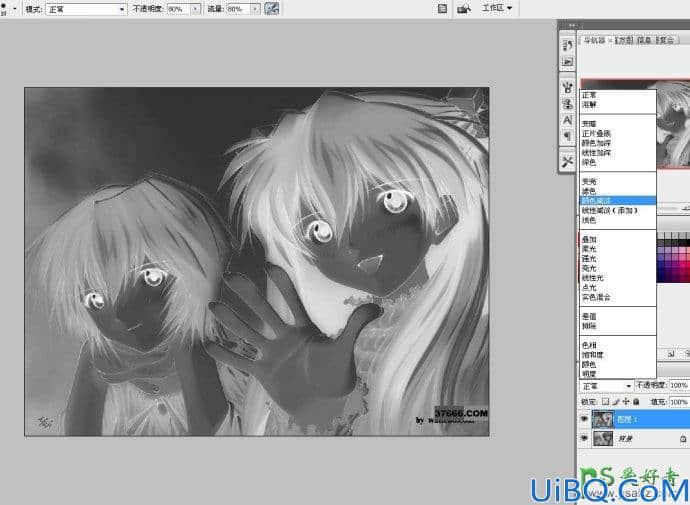Select 线性加深 Linear Burn blend mode
690x505 pixels.
coord(618,153)
